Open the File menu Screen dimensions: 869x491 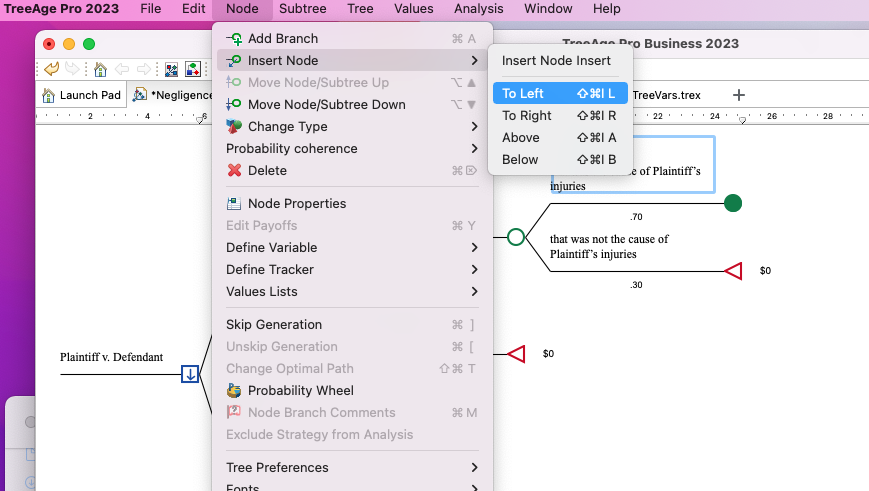pyautogui.click(x=151, y=9)
